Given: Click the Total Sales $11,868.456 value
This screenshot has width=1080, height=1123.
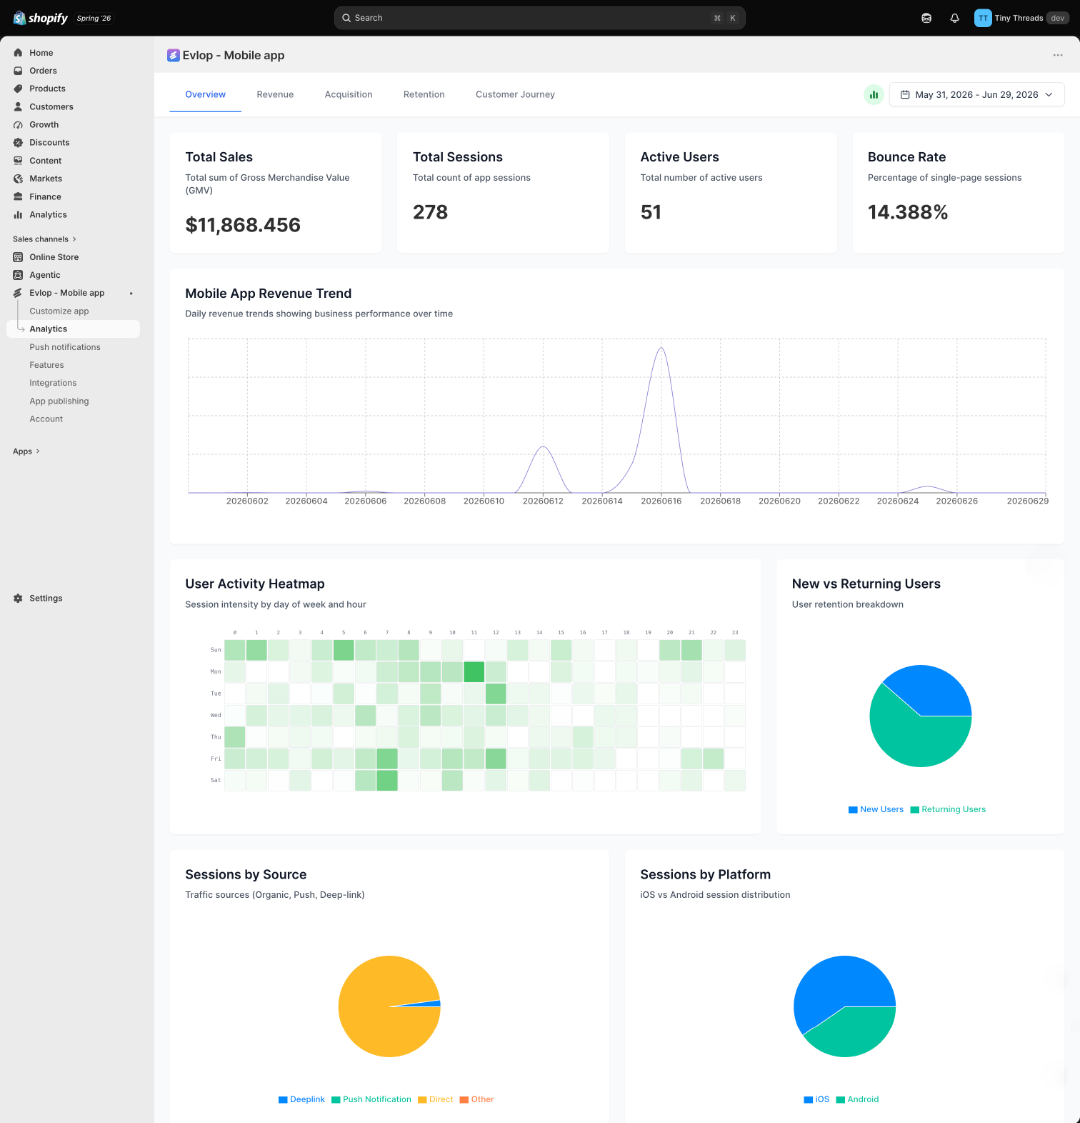Looking at the screenshot, I should 243,225.
